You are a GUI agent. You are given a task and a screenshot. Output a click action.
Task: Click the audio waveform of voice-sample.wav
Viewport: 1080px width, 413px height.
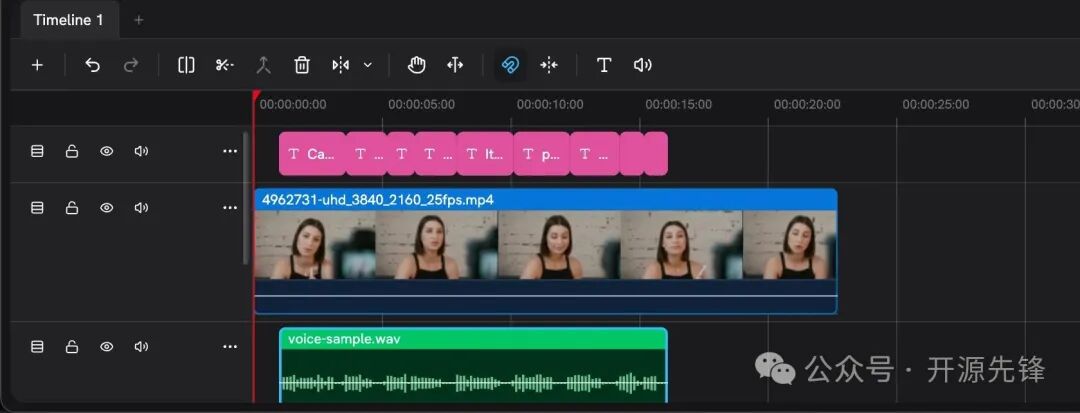[473, 383]
